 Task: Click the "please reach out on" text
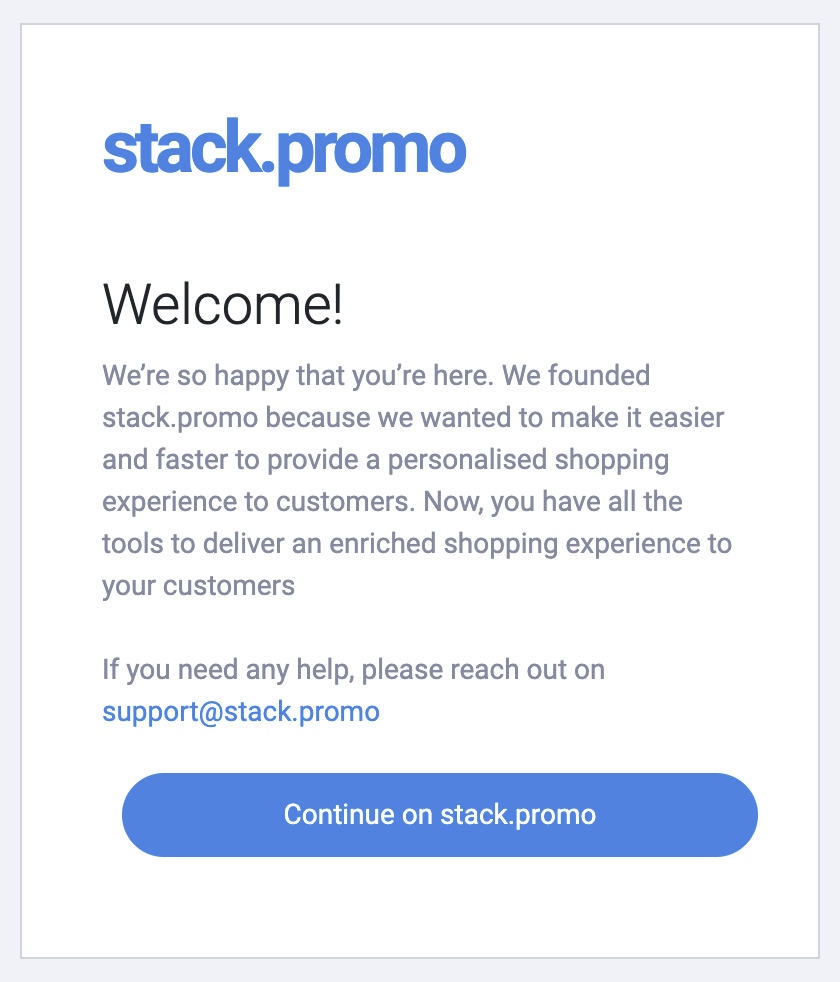[x=483, y=670]
